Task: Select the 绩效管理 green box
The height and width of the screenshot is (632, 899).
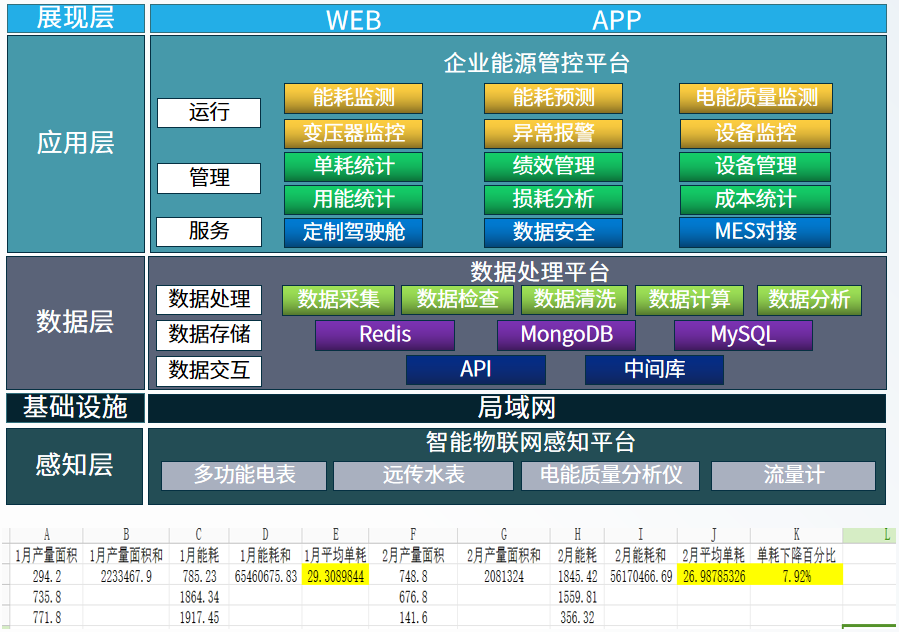Action: point(553,166)
